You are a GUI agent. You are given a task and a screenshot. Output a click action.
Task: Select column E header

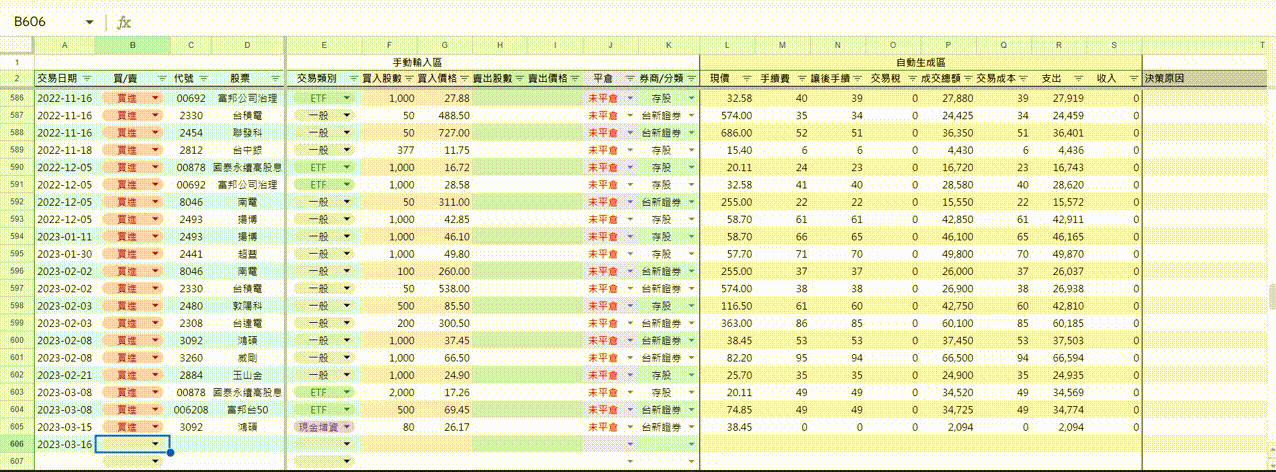[324, 46]
